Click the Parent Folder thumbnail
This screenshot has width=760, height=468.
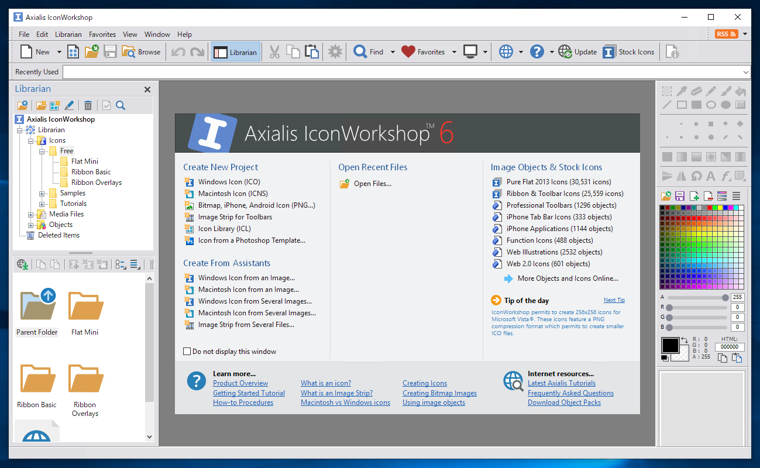37,311
